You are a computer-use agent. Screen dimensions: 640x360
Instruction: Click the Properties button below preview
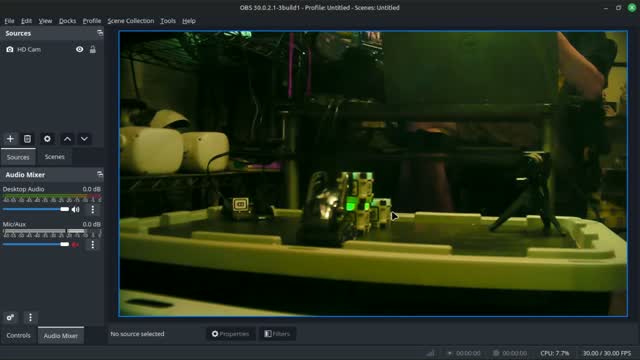pyautogui.click(x=231, y=334)
